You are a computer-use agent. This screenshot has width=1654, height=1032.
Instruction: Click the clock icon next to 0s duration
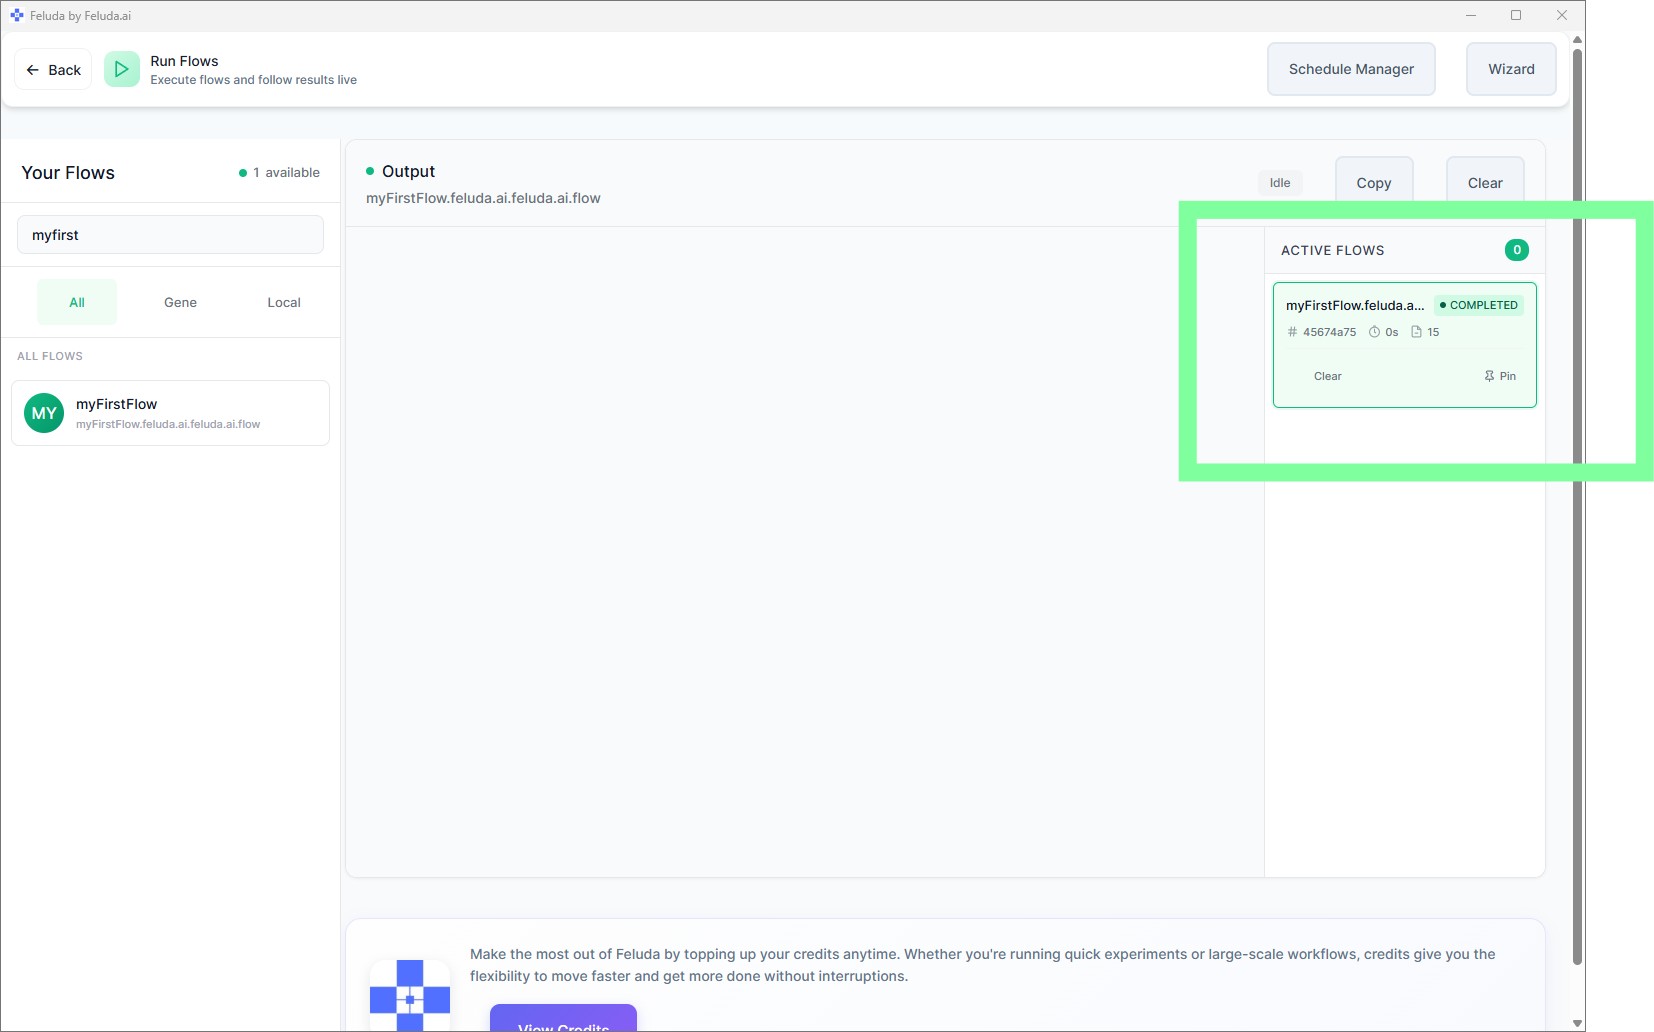[x=1374, y=331]
